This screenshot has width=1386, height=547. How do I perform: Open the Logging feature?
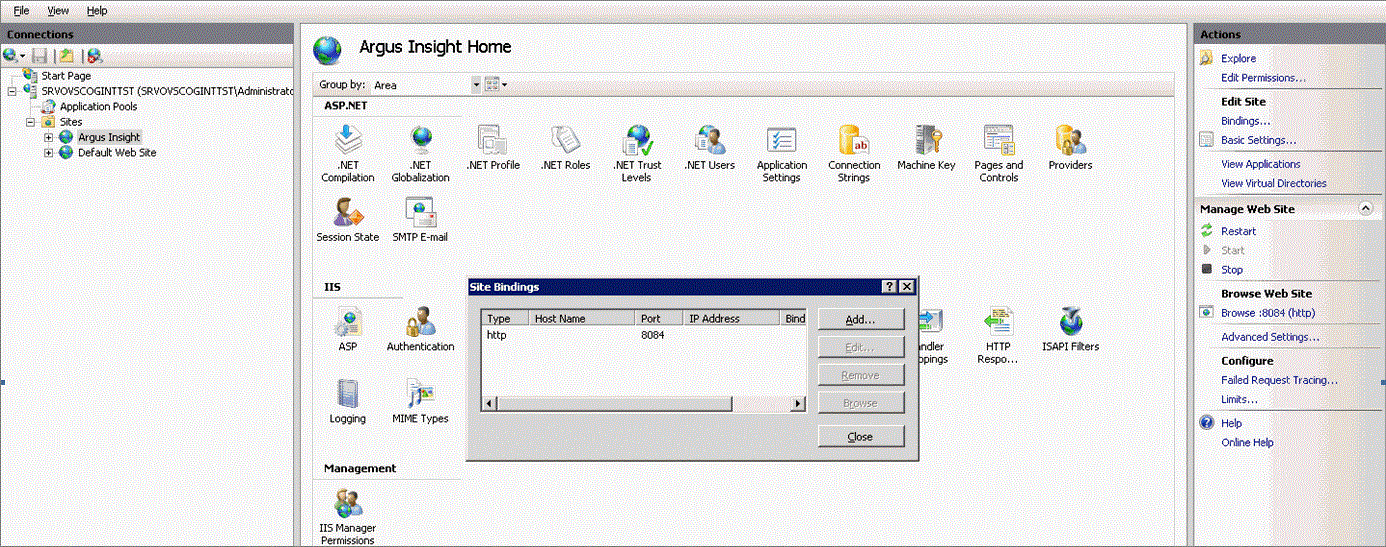(x=347, y=401)
